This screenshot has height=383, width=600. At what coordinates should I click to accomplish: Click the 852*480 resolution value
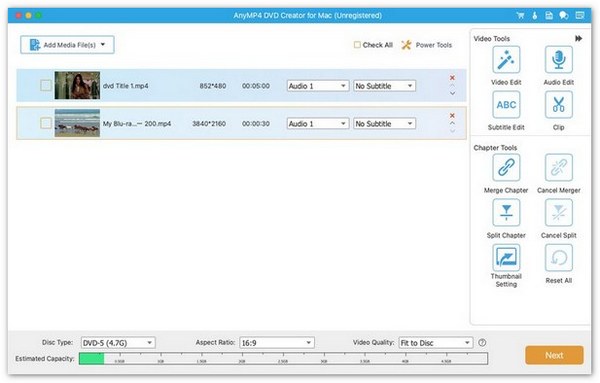tap(213, 86)
